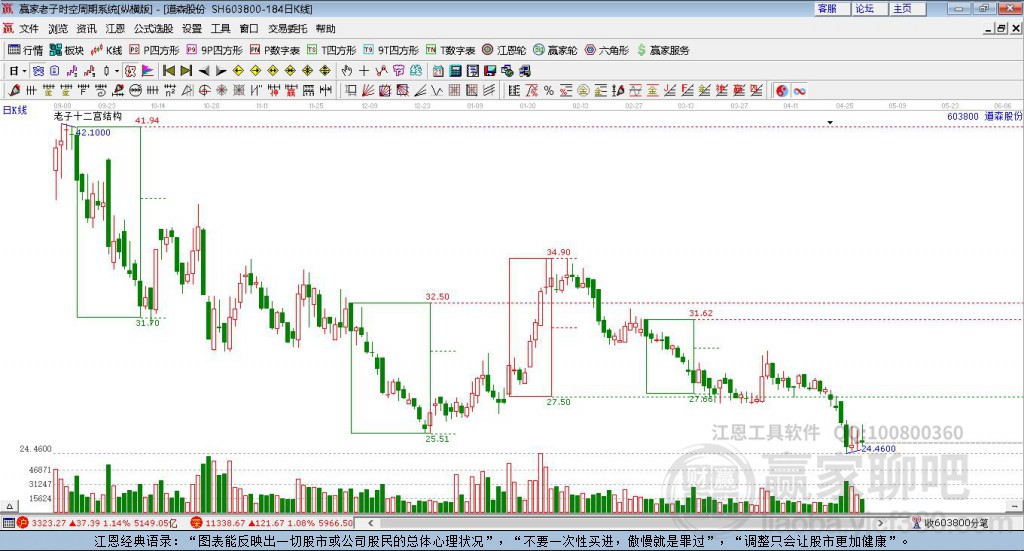Open 赢家服务 with dollar icon
The image size is (1024, 551).
(663, 50)
